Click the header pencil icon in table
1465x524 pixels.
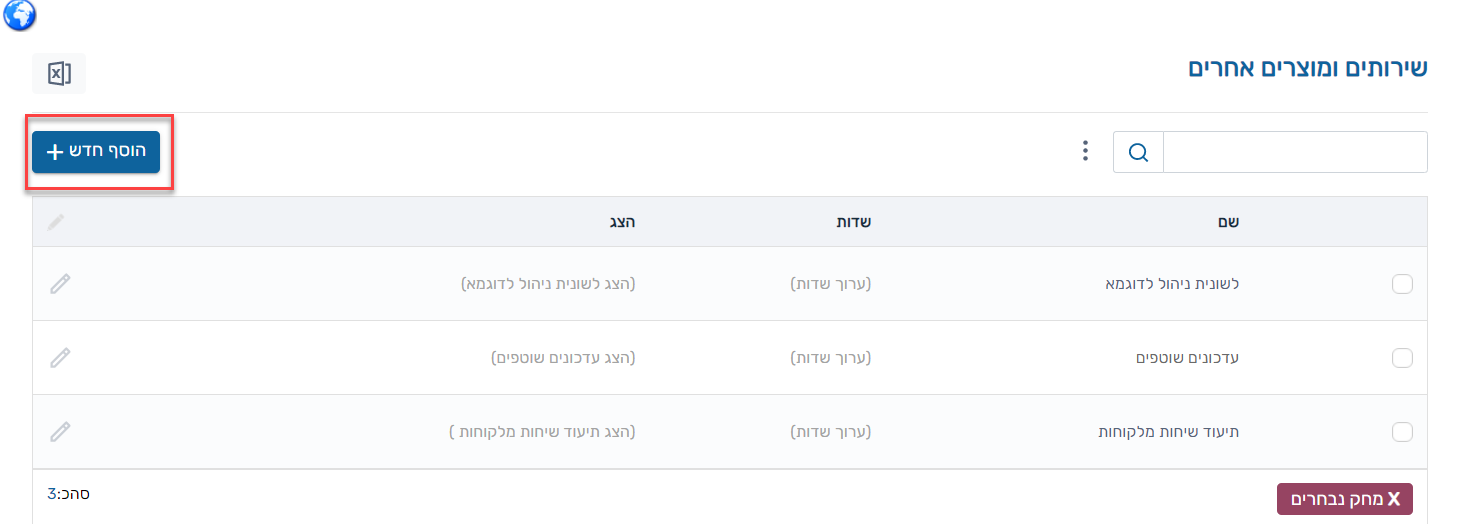click(56, 222)
